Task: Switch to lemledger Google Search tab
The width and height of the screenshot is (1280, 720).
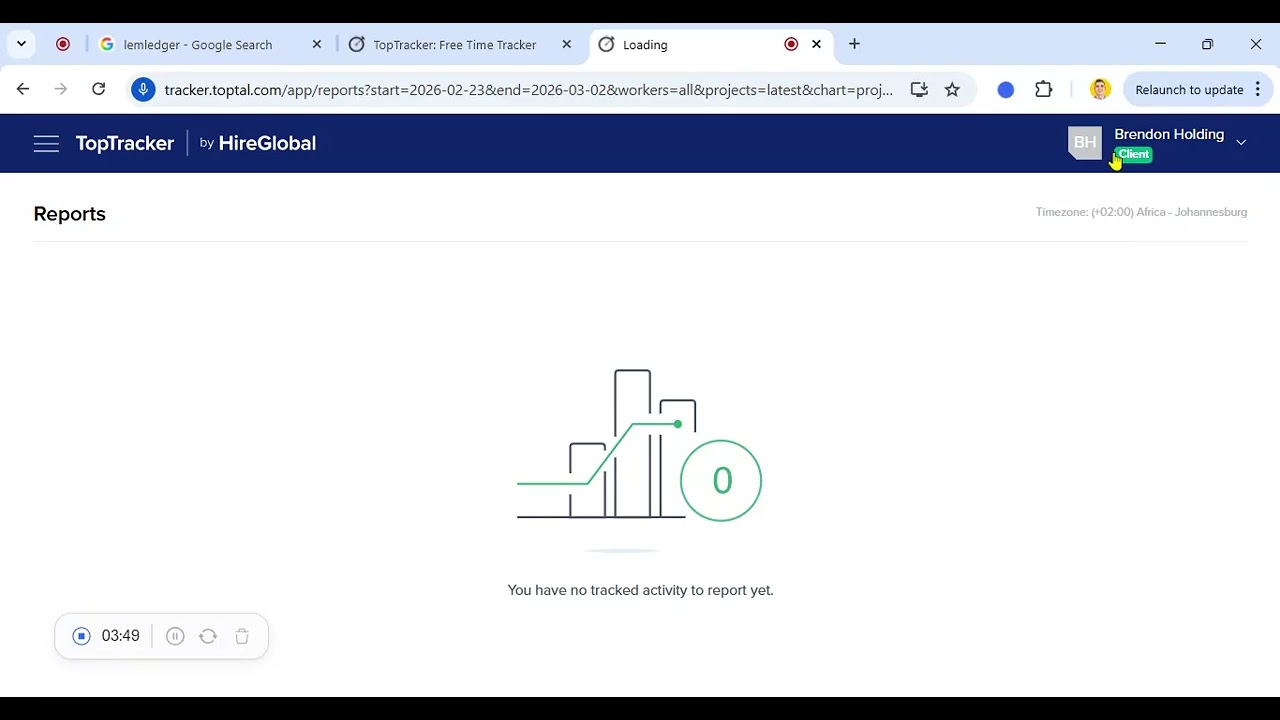Action: (x=198, y=45)
